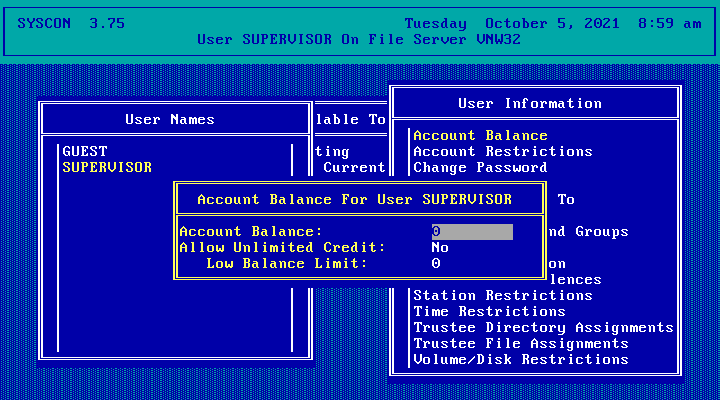Viewport: 720px width, 400px height.
Task: Open Trustee Directory Assignments entry
Action: (543, 327)
